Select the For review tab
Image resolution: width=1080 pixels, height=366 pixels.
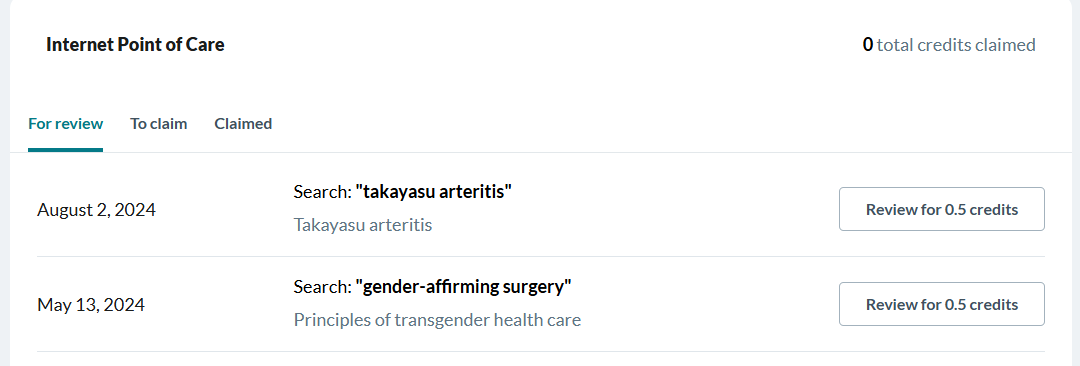point(65,124)
